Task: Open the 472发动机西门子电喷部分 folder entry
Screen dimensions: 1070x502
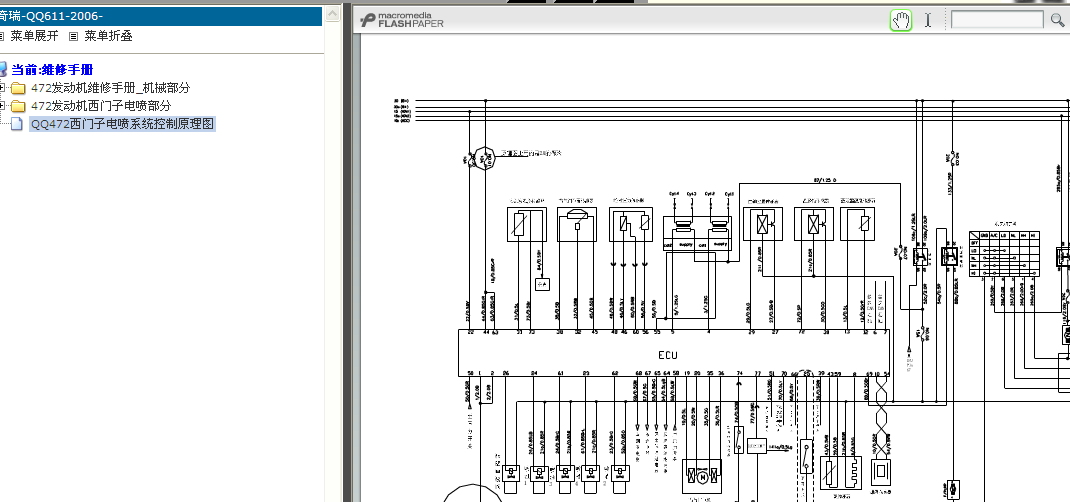Action: 101,106
